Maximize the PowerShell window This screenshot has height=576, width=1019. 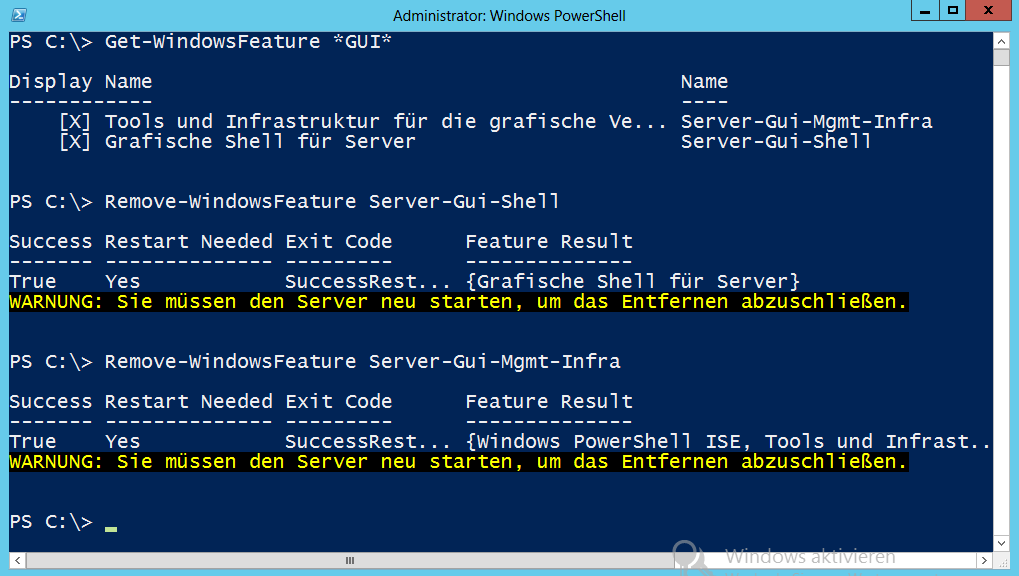(953, 11)
